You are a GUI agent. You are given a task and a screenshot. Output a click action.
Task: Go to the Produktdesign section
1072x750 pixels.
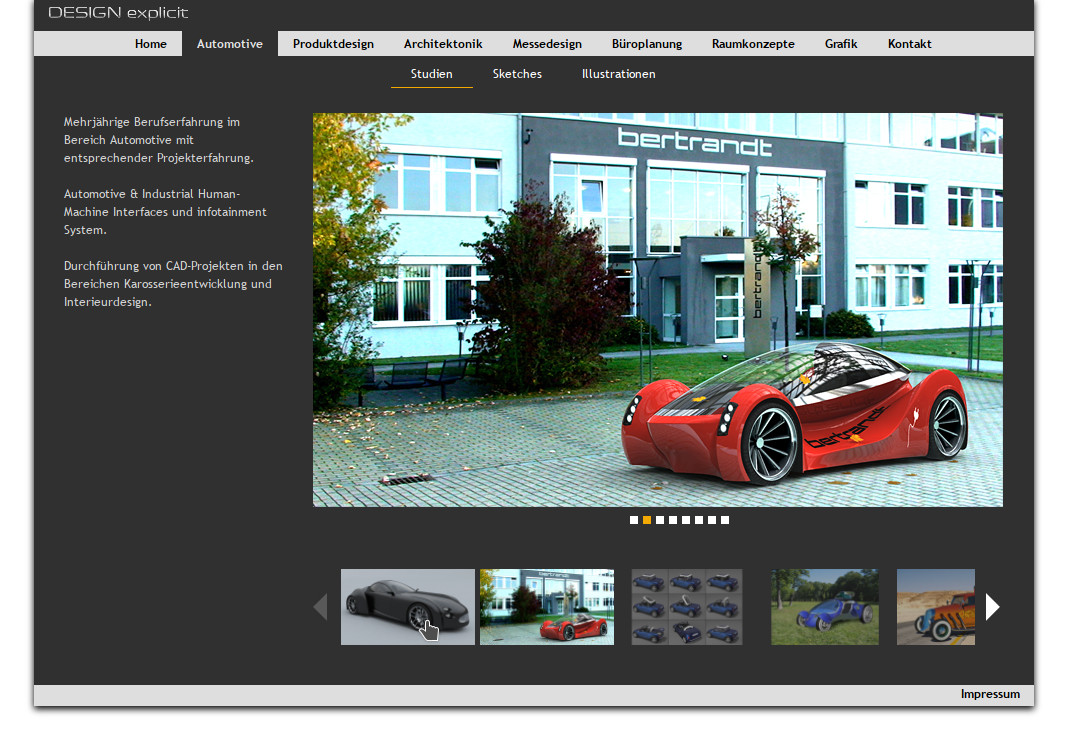[x=334, y=44]
